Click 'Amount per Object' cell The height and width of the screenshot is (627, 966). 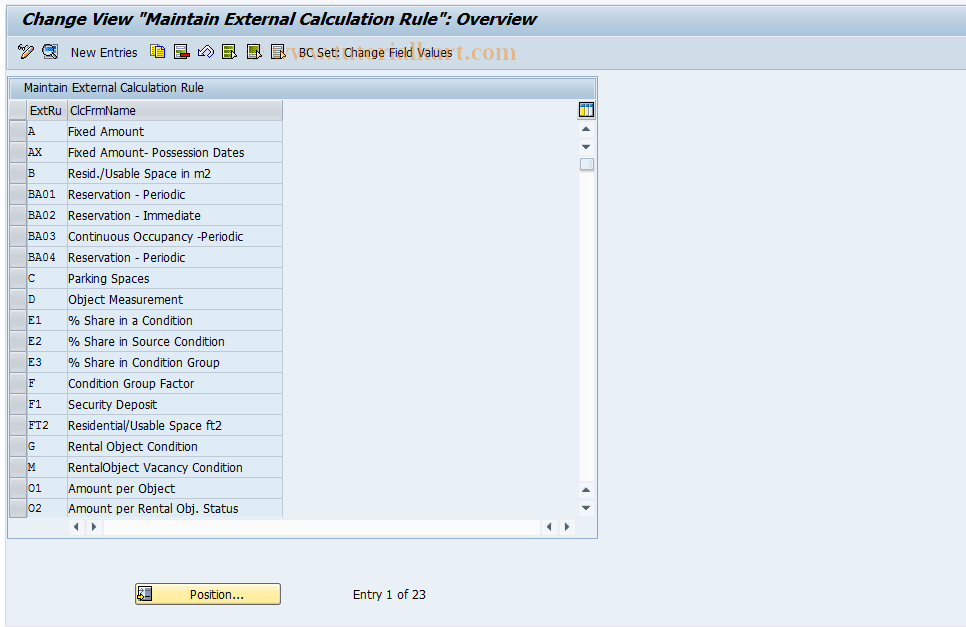(174, 488)
